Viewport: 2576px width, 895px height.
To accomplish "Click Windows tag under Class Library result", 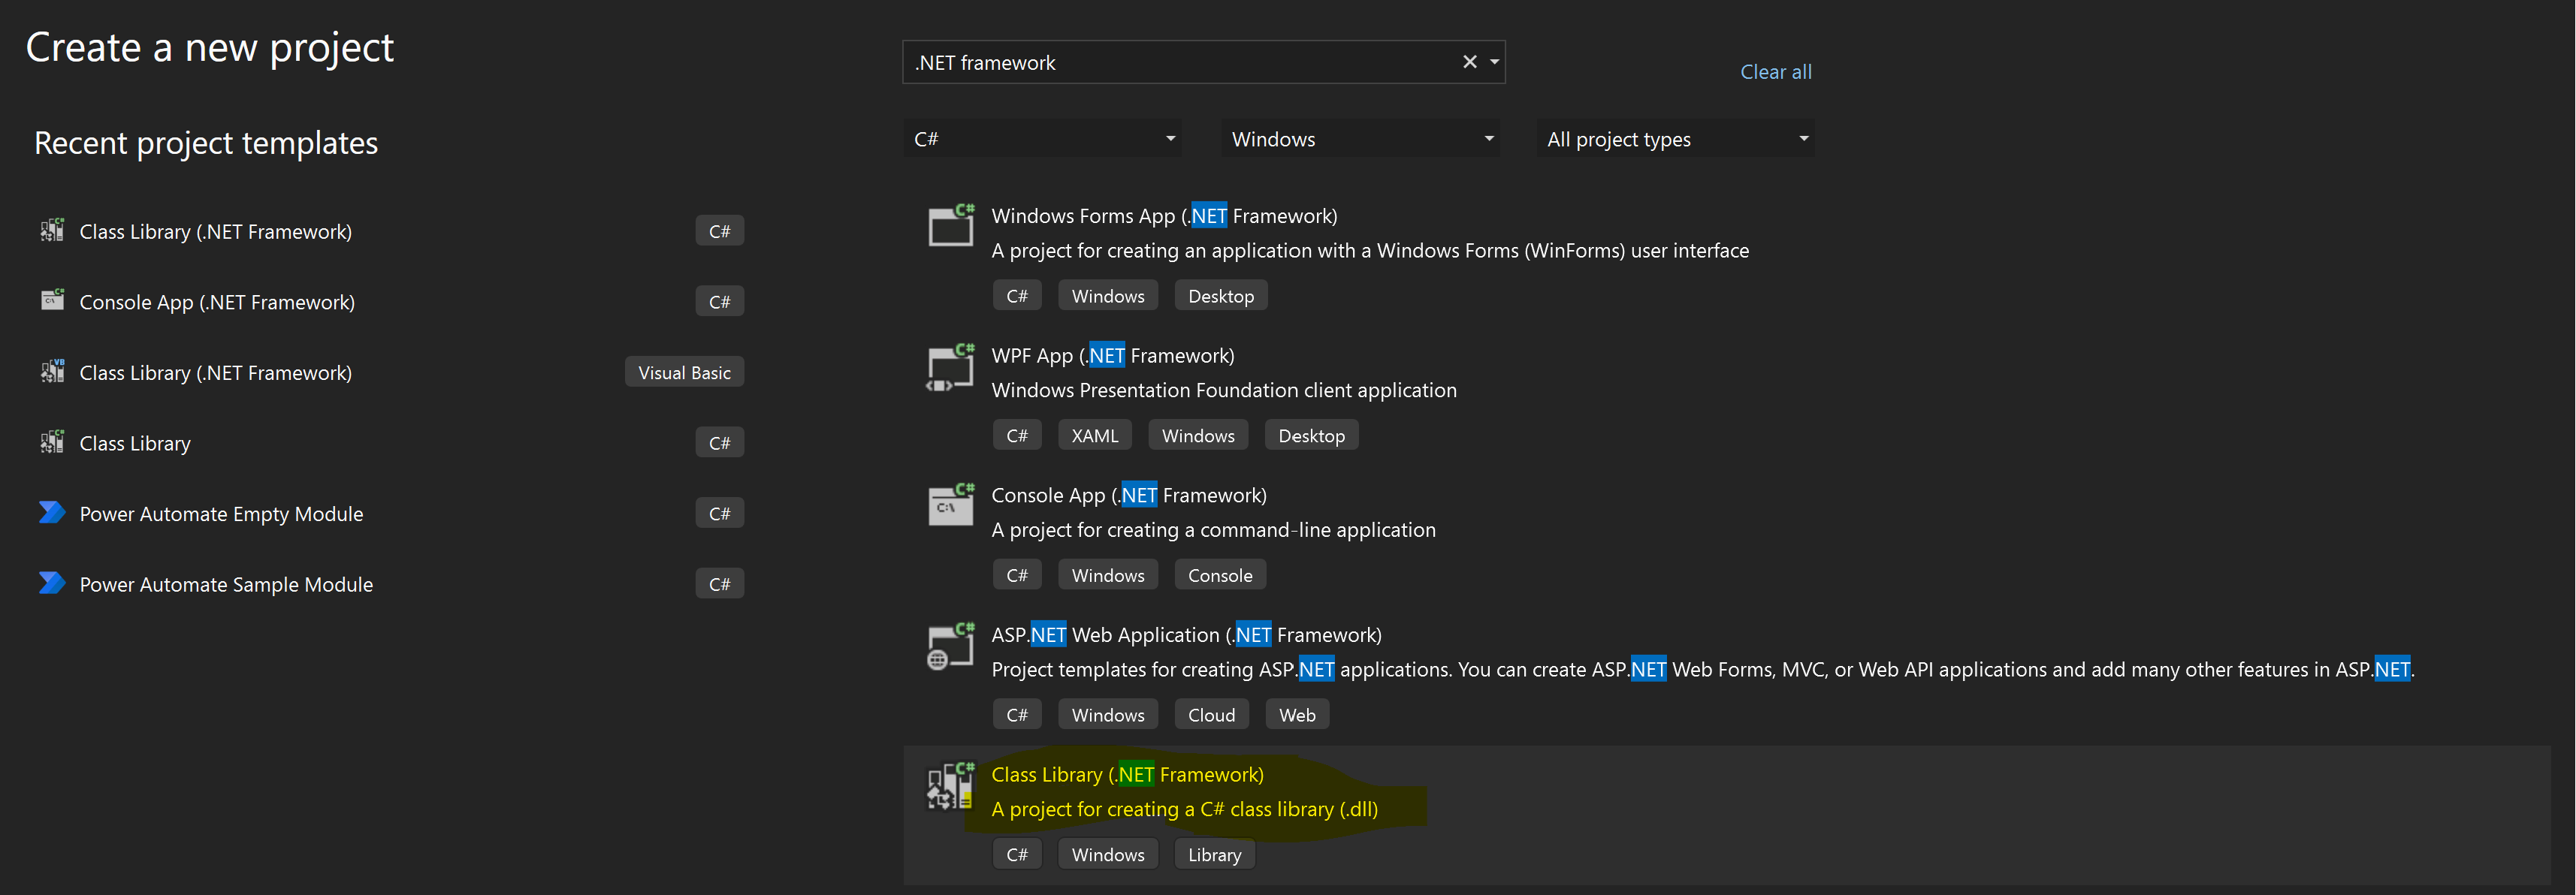I will (x=1108, y=855).
